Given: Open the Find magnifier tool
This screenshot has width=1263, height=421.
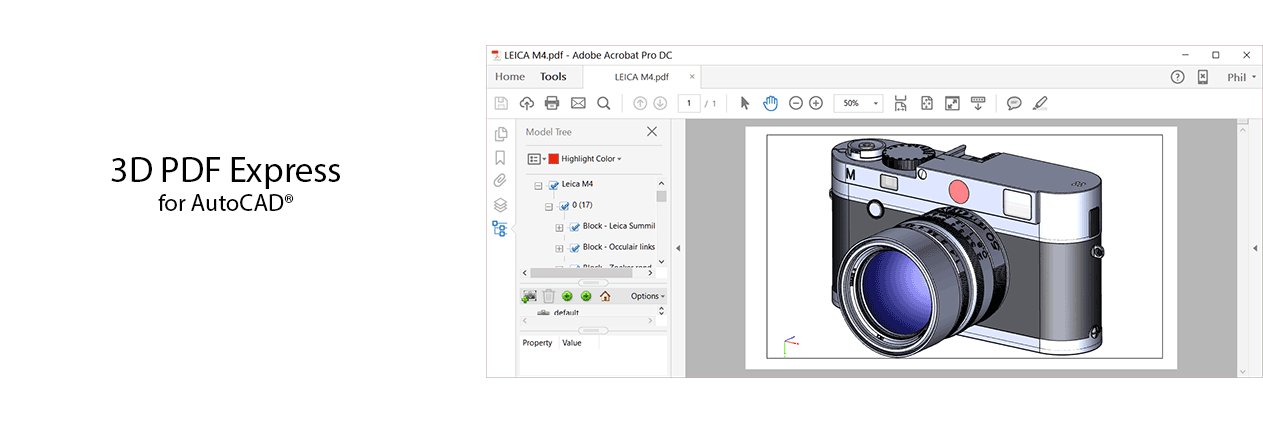Looking at the screenshot, I should point(604,103).
